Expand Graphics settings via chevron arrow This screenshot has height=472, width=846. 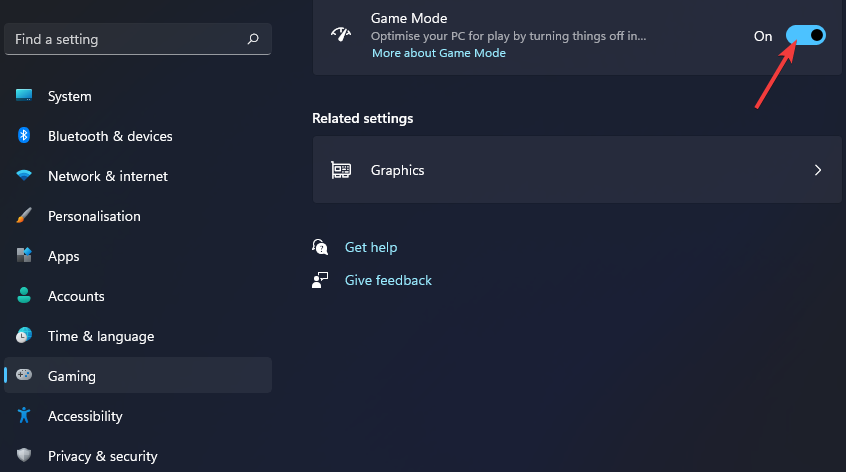(818, 170)
